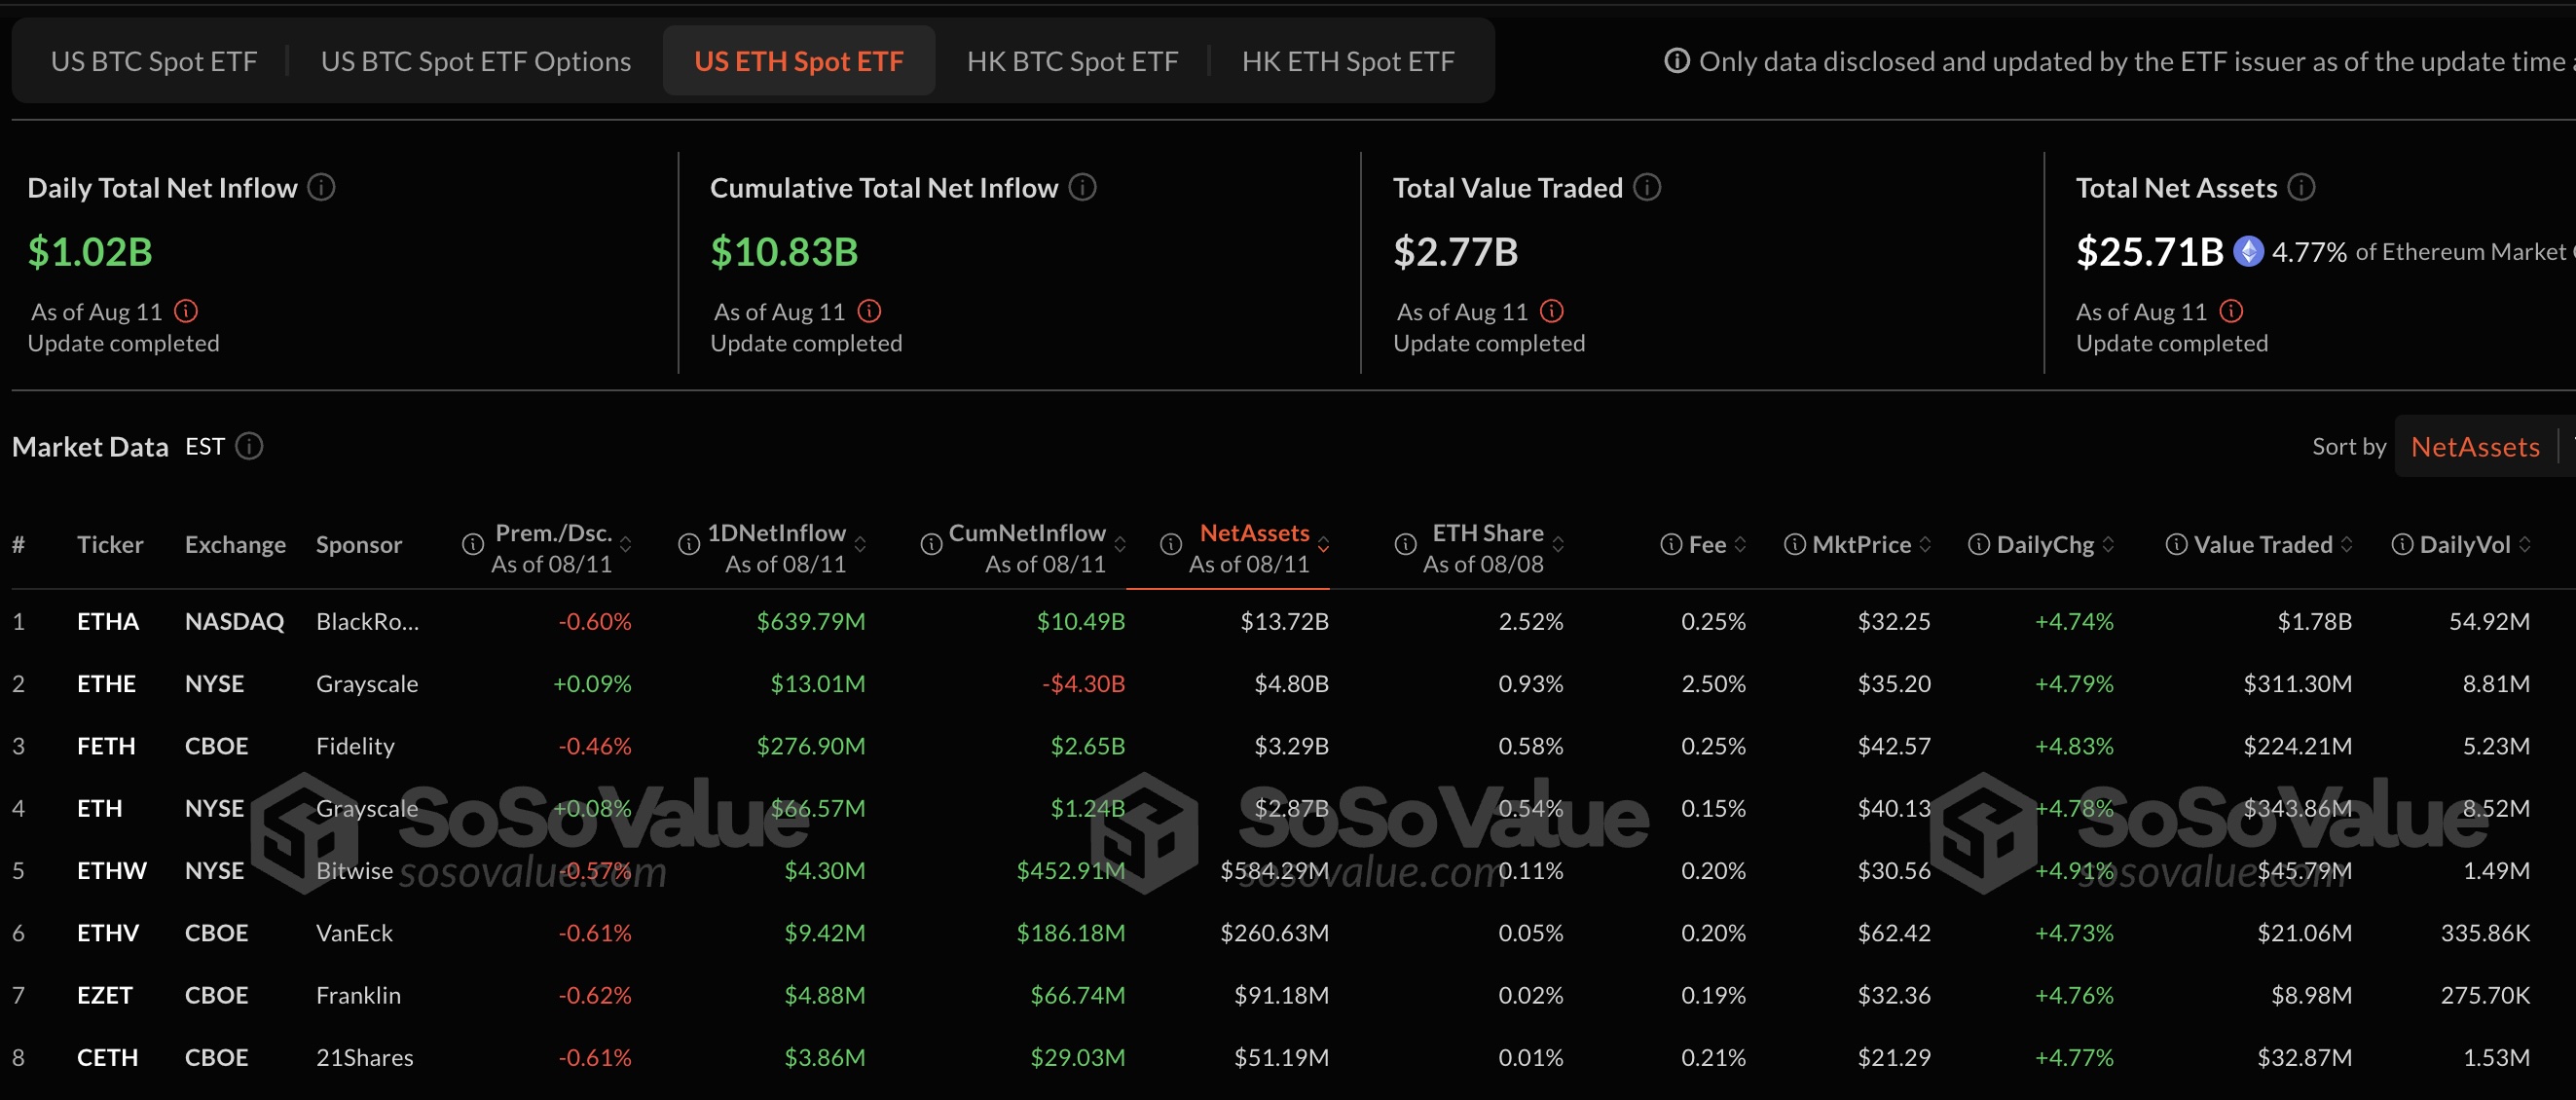The width and height of the screenshot is (2576, 1100).
Task: Open ETHW ticker row
Action: point(112,870)
